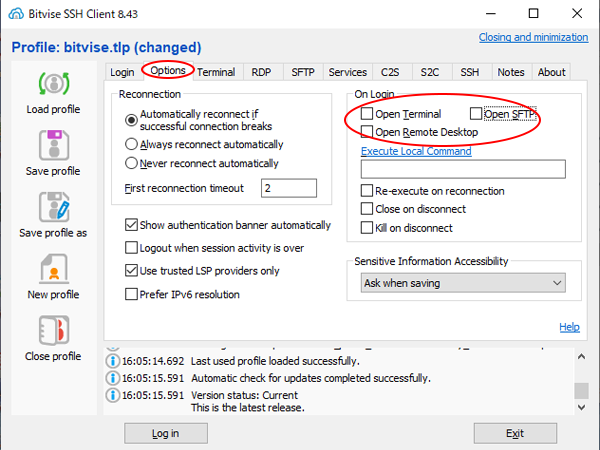Enable Logout when session activity is over
The width and height of the screenshot is (600, 450).
coord(131,248)
